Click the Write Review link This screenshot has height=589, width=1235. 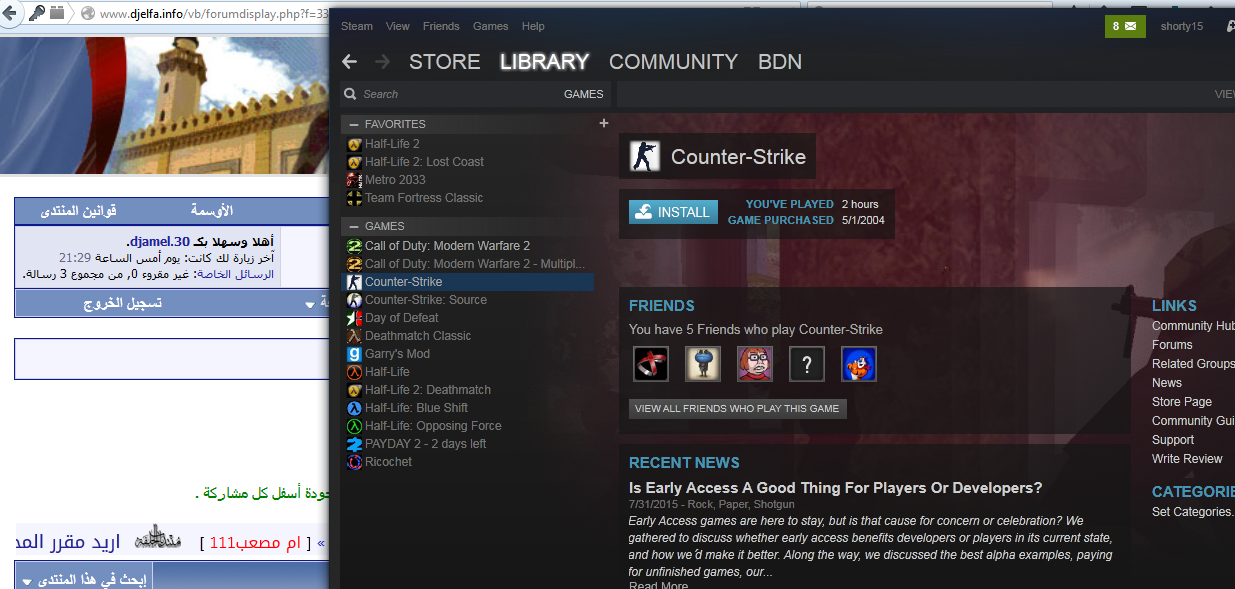point(1187,459)
